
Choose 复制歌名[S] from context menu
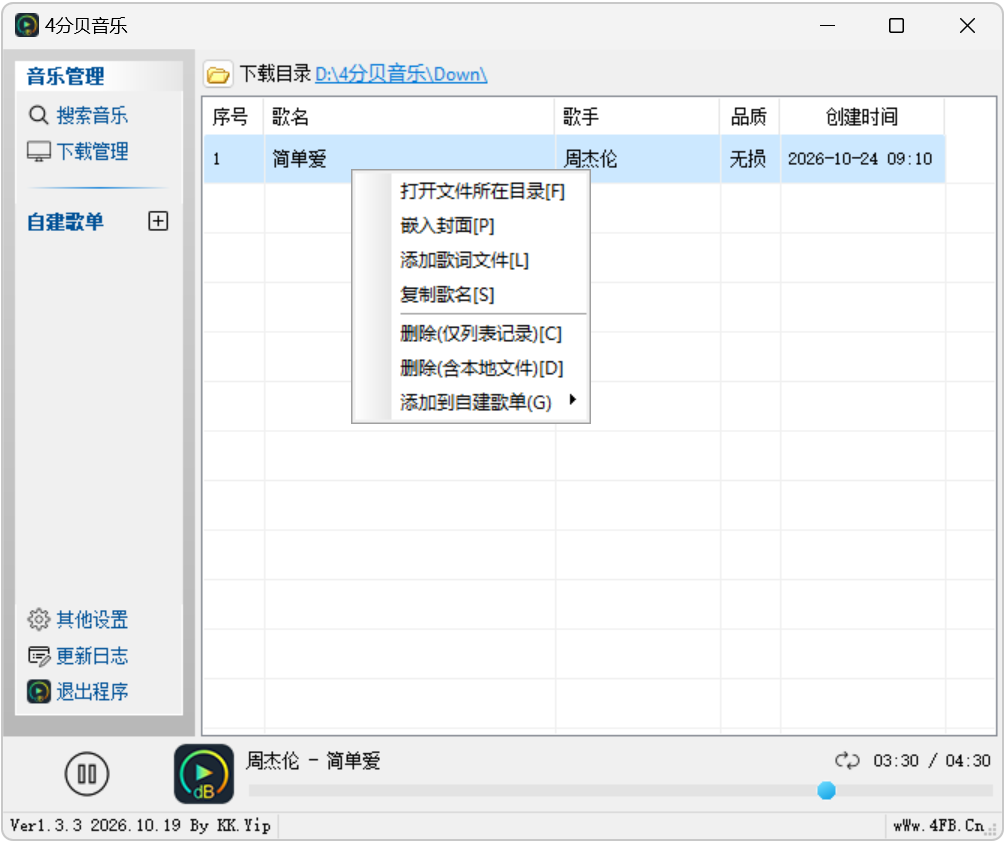click(447, 295)
